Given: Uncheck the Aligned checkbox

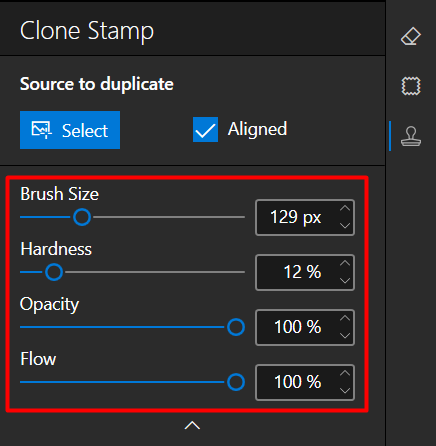Looking at the screenshot, I should [205, 129].
